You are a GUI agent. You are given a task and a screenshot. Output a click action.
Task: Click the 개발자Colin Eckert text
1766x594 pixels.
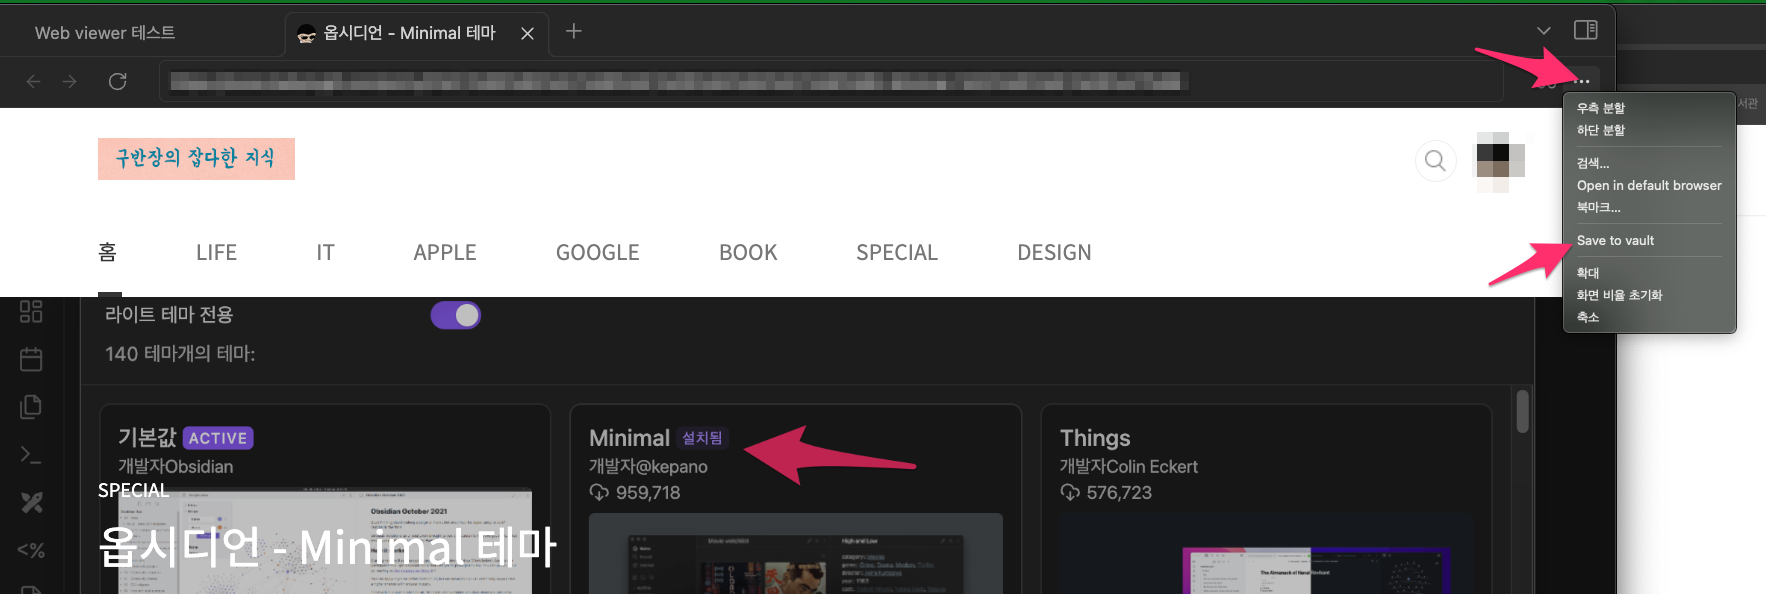coord(1129,466)
